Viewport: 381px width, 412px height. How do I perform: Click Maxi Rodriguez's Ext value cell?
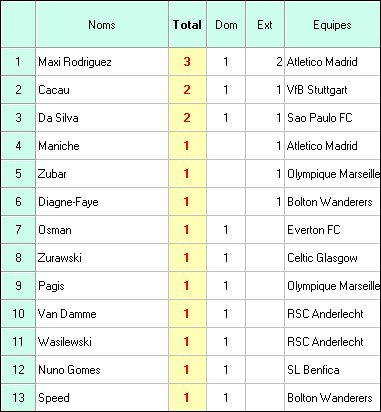(x=265, y=62)
